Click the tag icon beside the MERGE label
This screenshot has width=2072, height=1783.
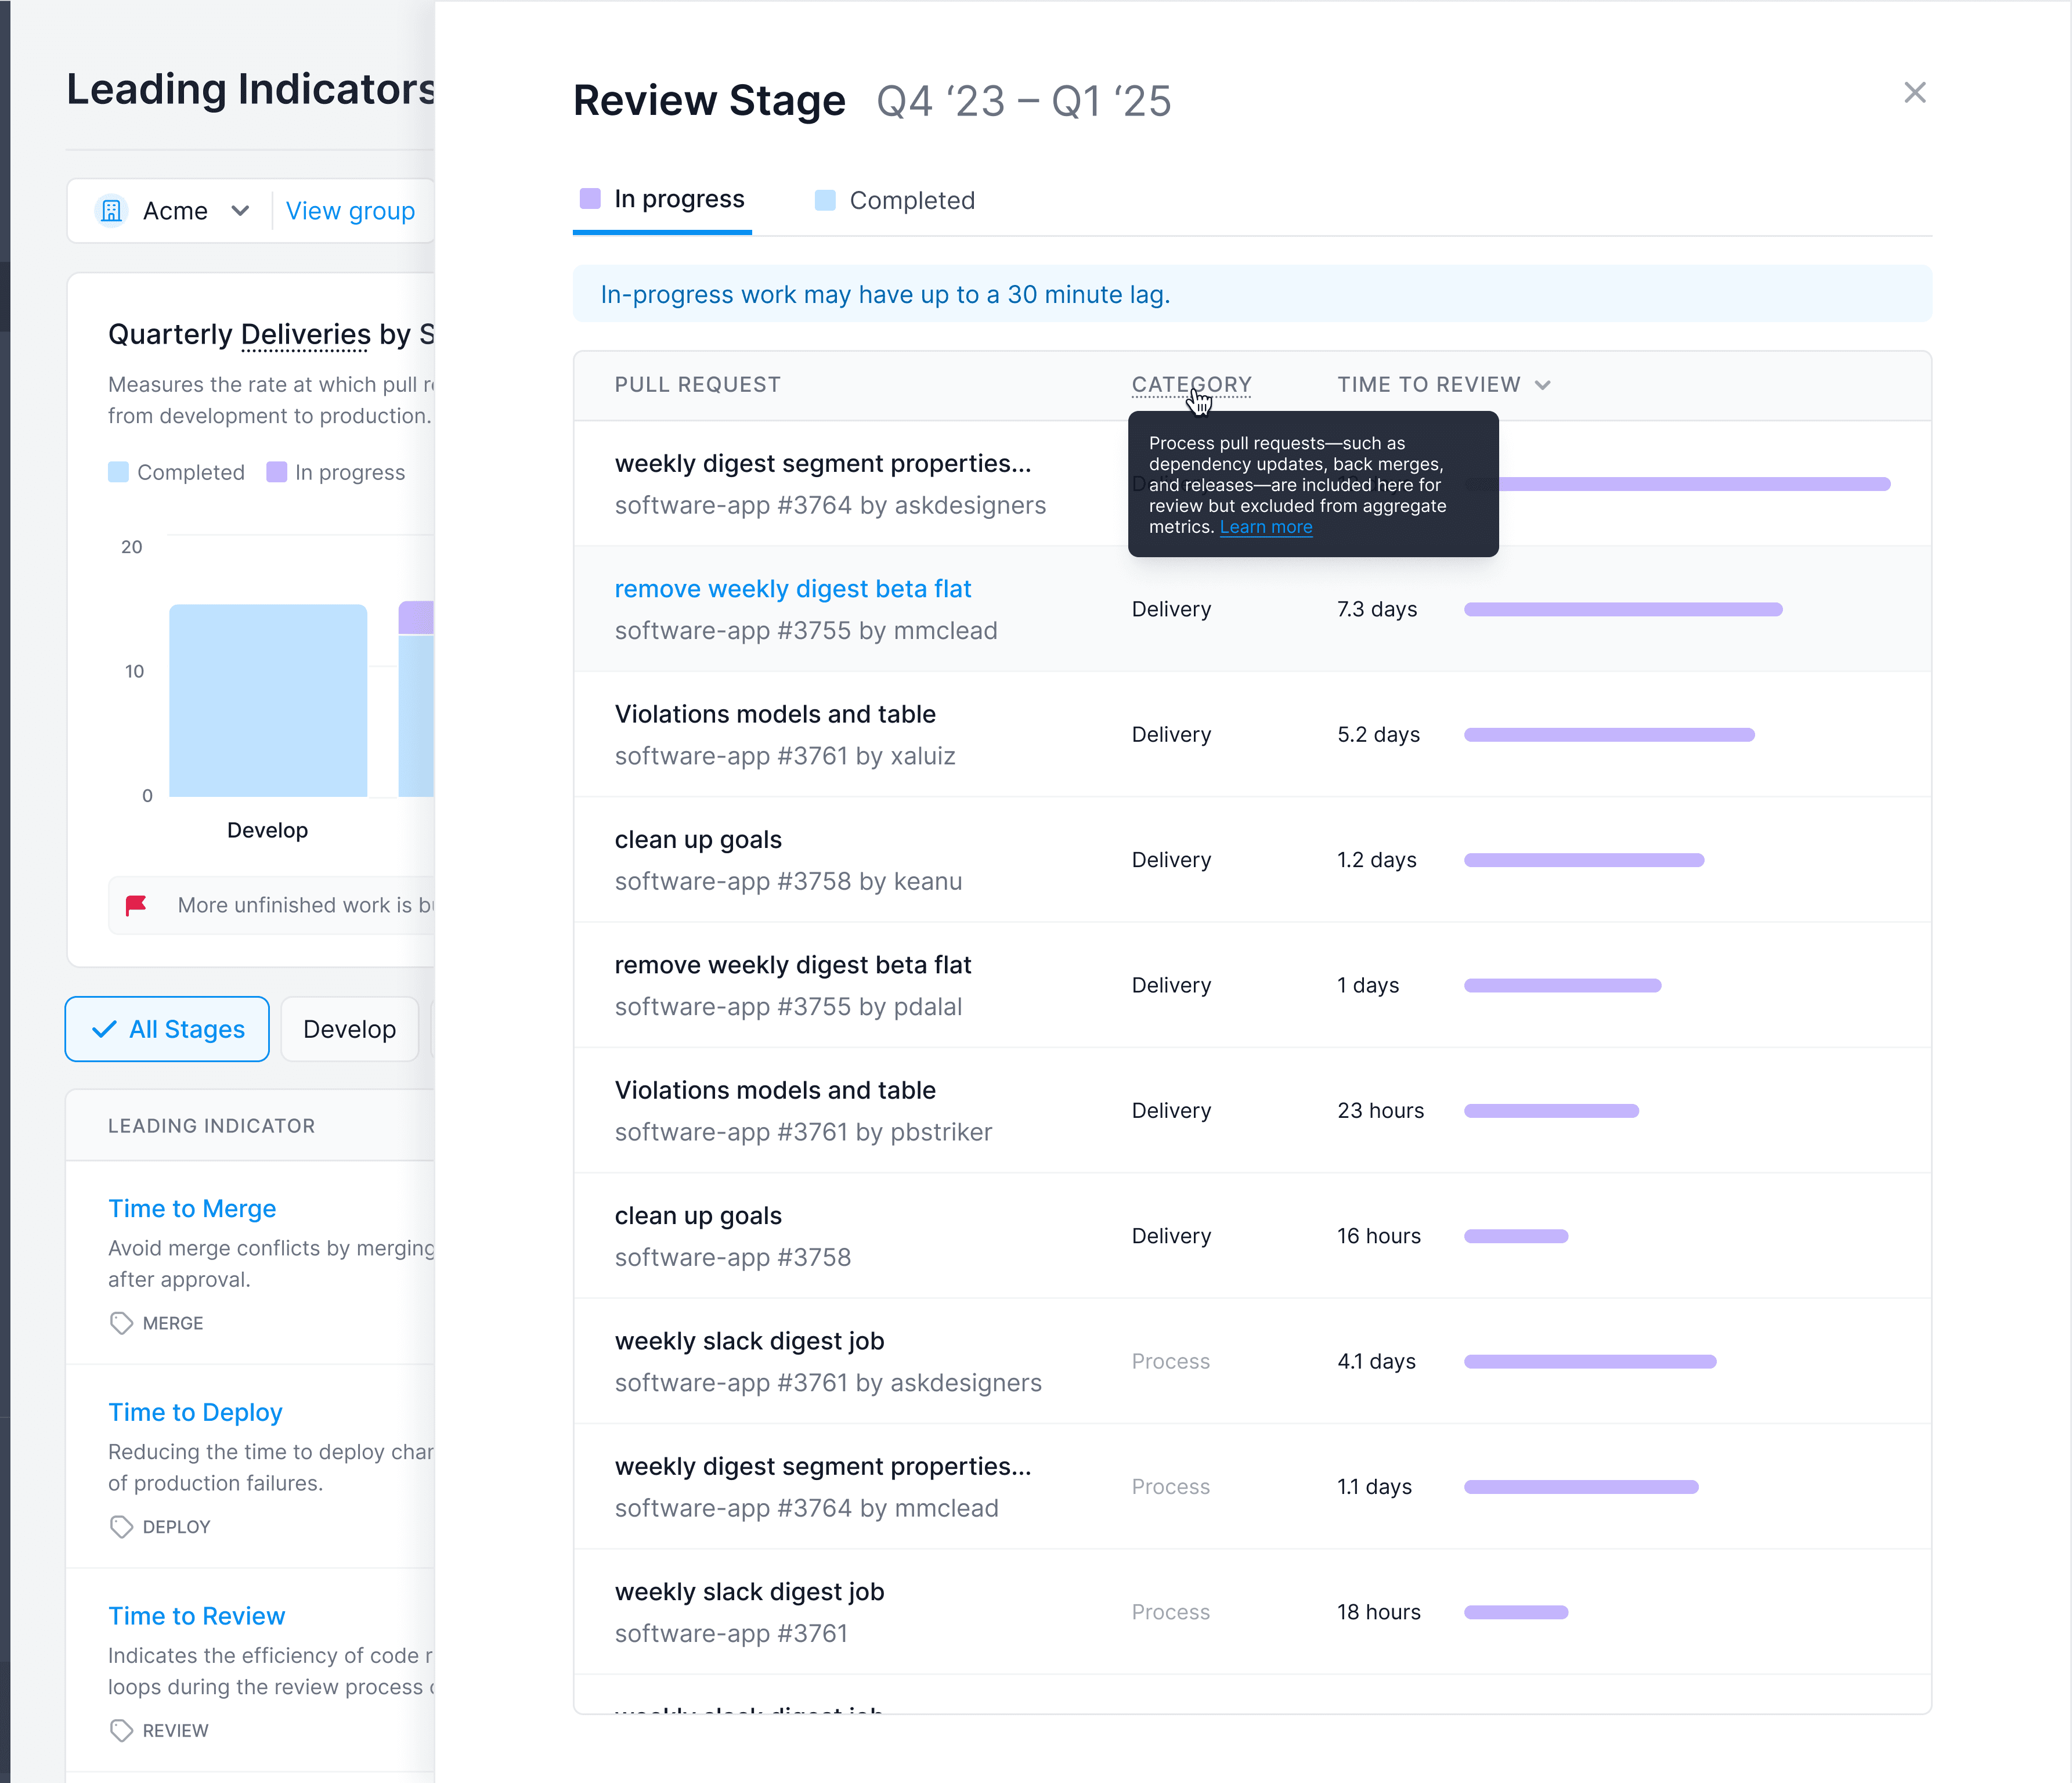[122, 1322]
